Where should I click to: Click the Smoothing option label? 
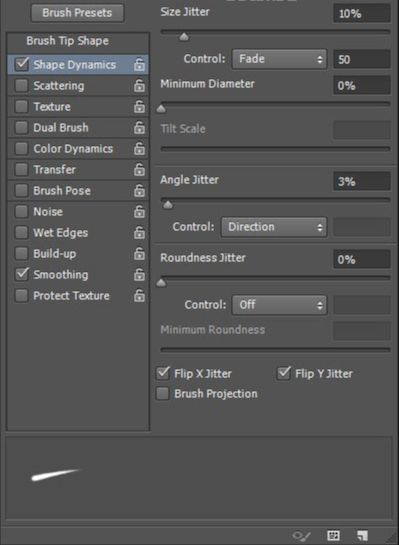61,275
